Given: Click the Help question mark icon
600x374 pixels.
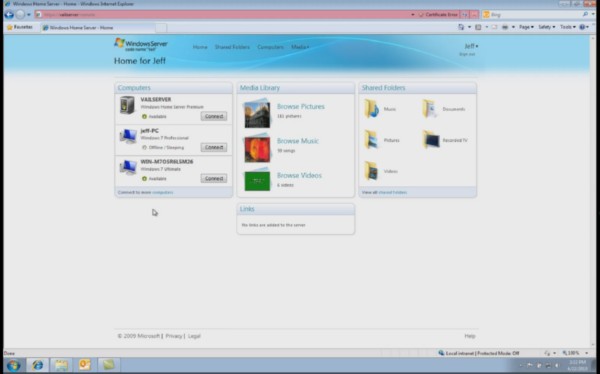Looking at the screenshot, I should coord(582,27).
